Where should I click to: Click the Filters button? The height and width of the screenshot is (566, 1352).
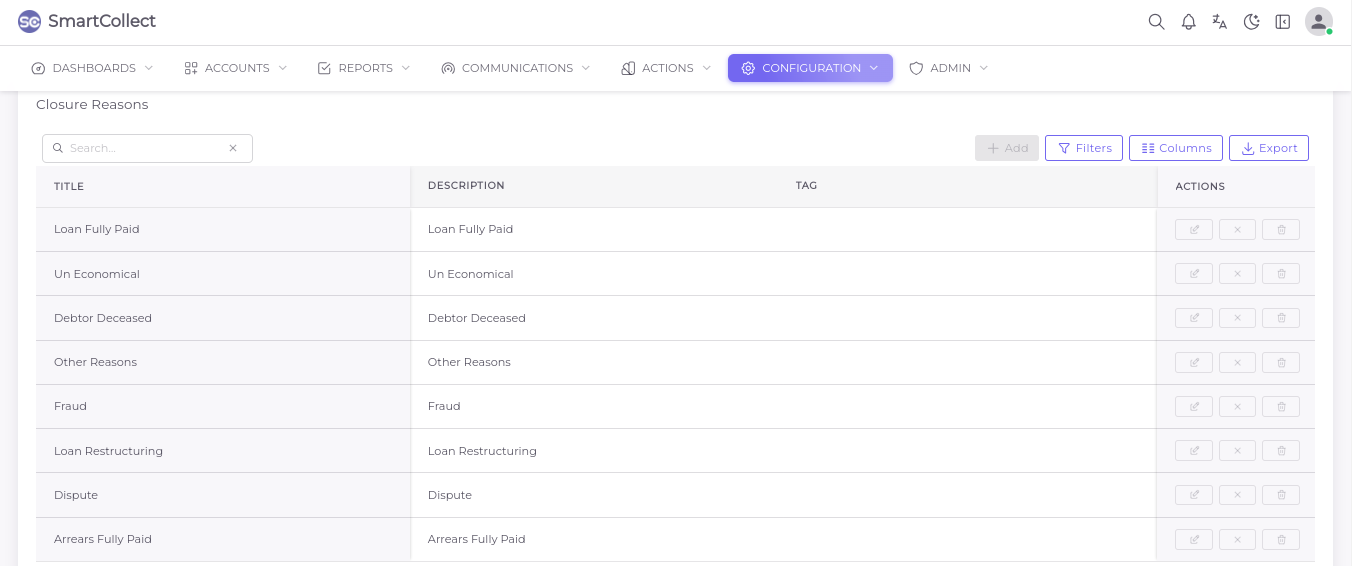(1083, 148)
